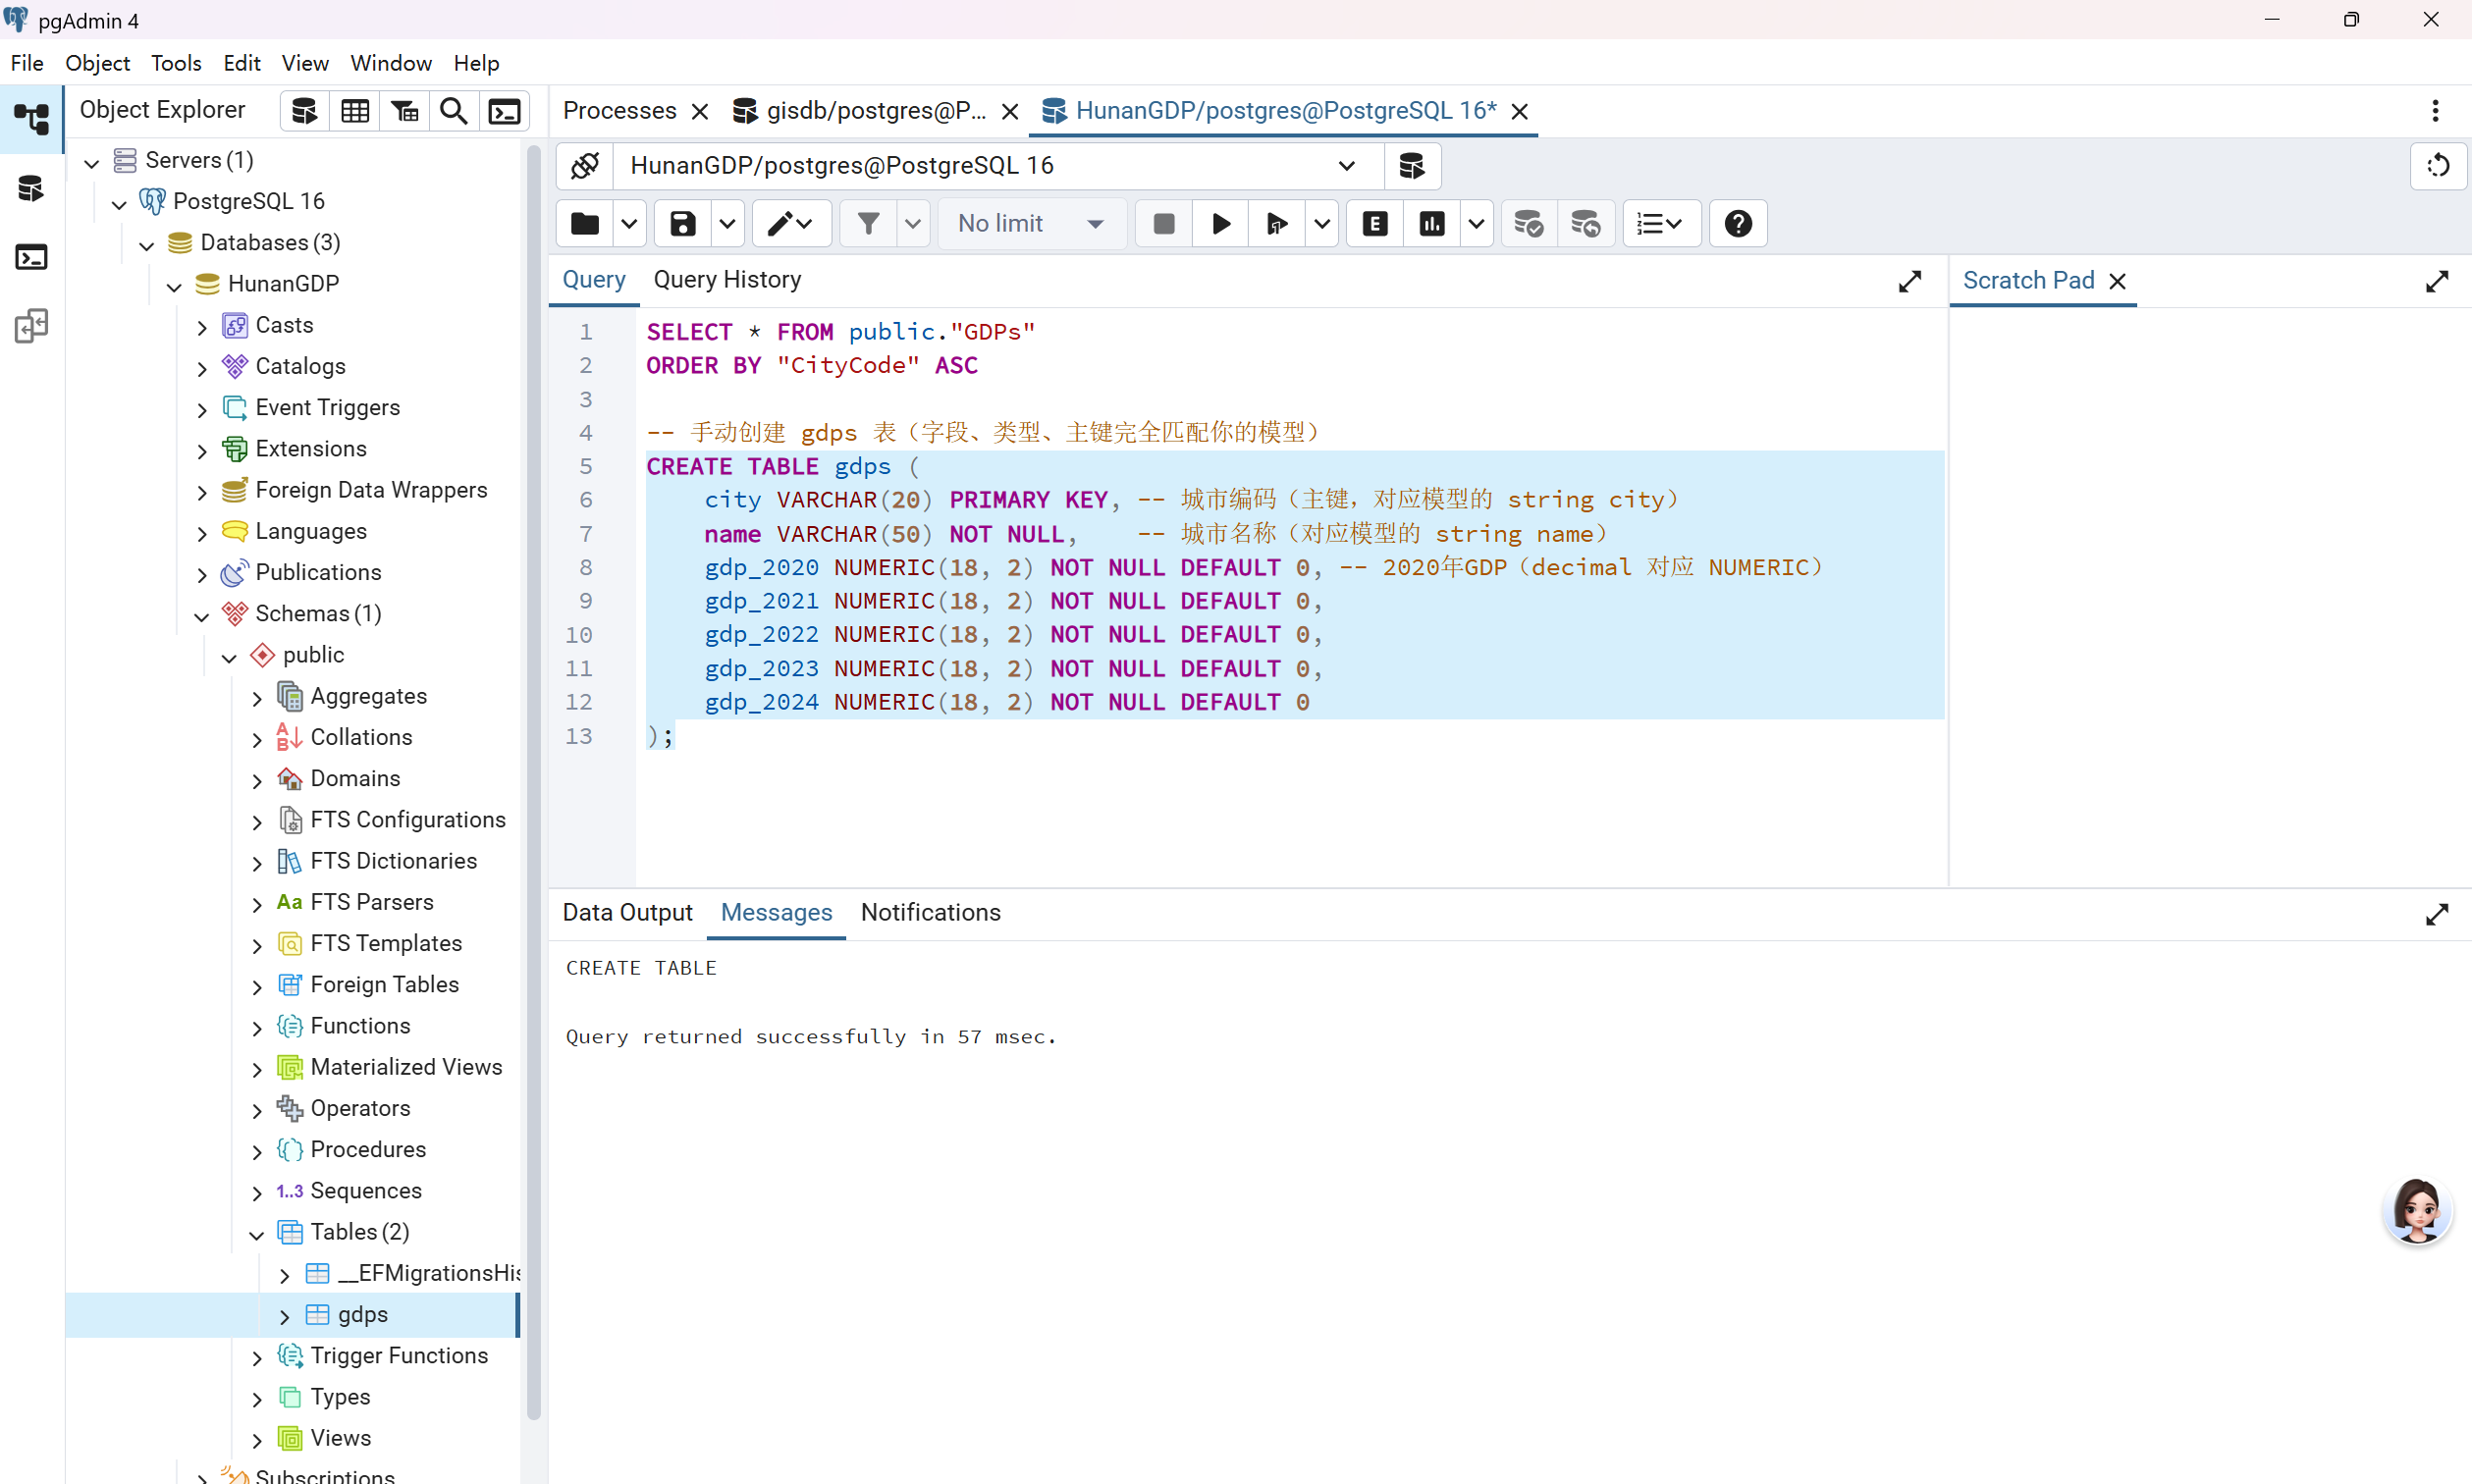Open the save options dropdown arrow

tap(727, 223)
